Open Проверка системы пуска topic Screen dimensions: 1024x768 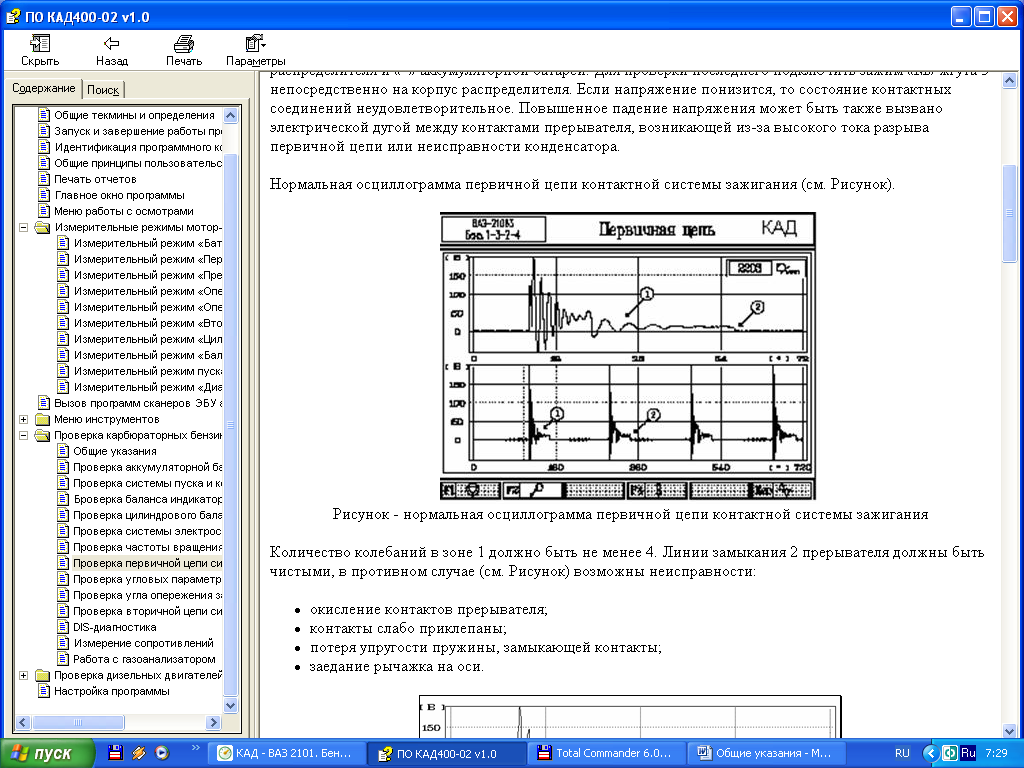coord(148,483)
